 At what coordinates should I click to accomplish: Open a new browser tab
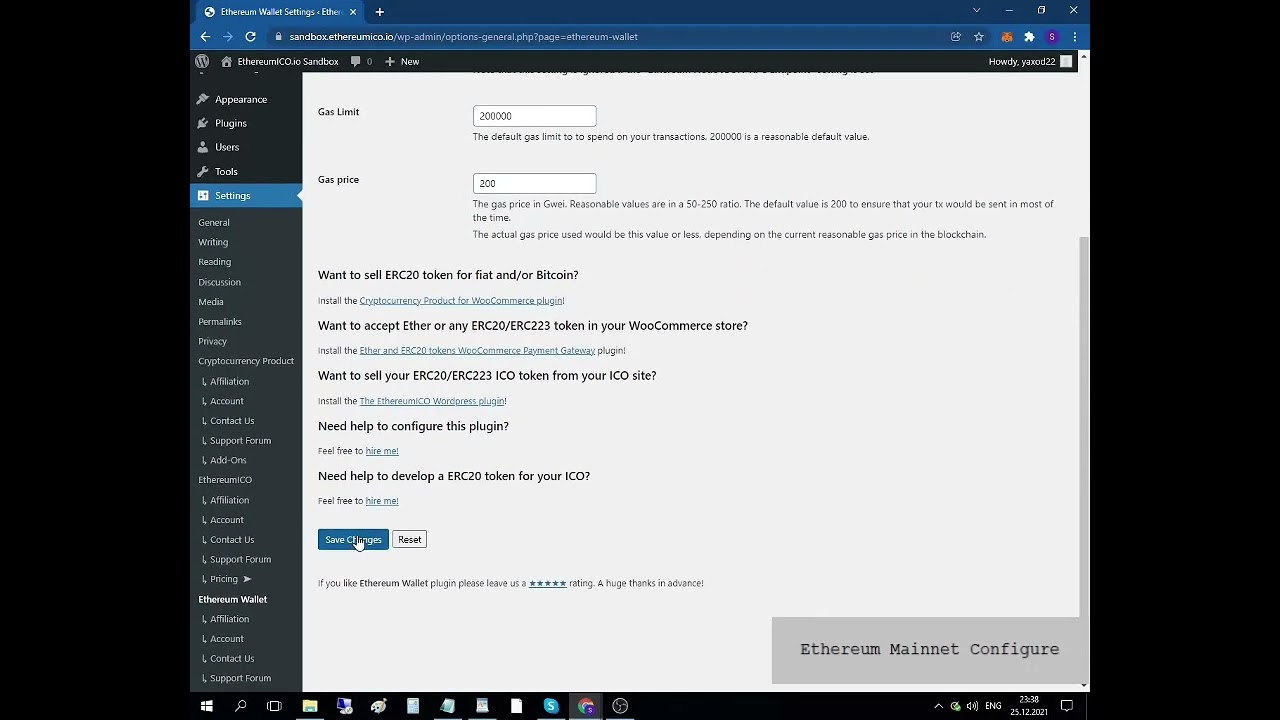tap(379, 12)
